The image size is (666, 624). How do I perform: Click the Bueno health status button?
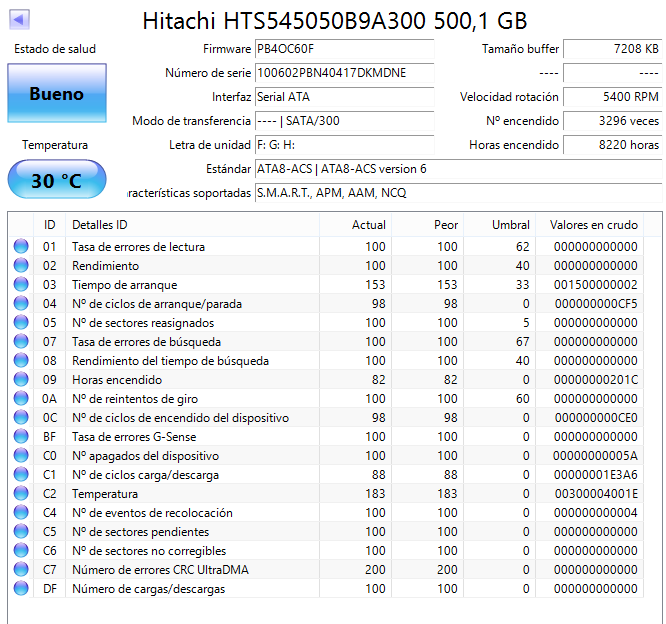coord(57,93)
